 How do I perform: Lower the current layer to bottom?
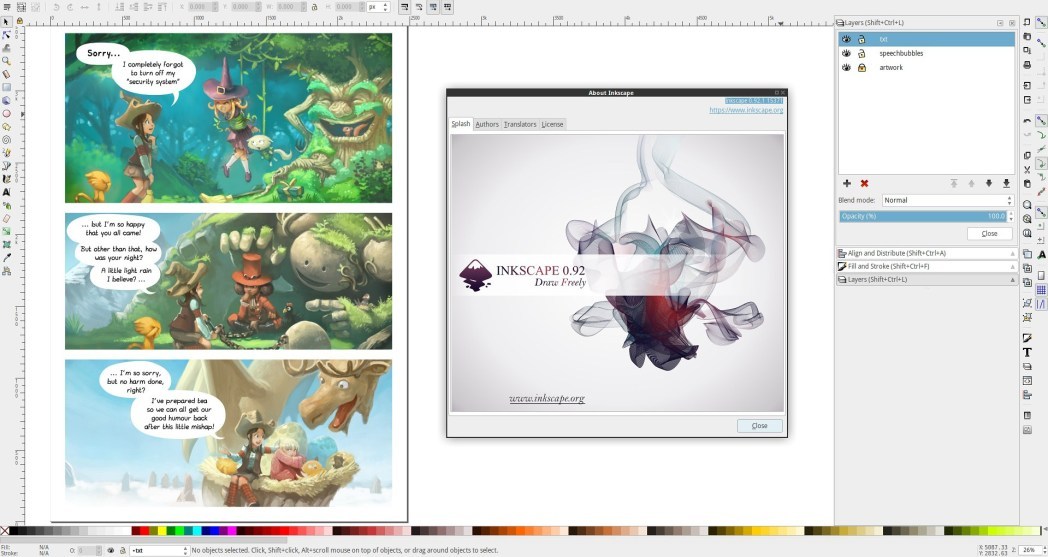[1006, 183]
